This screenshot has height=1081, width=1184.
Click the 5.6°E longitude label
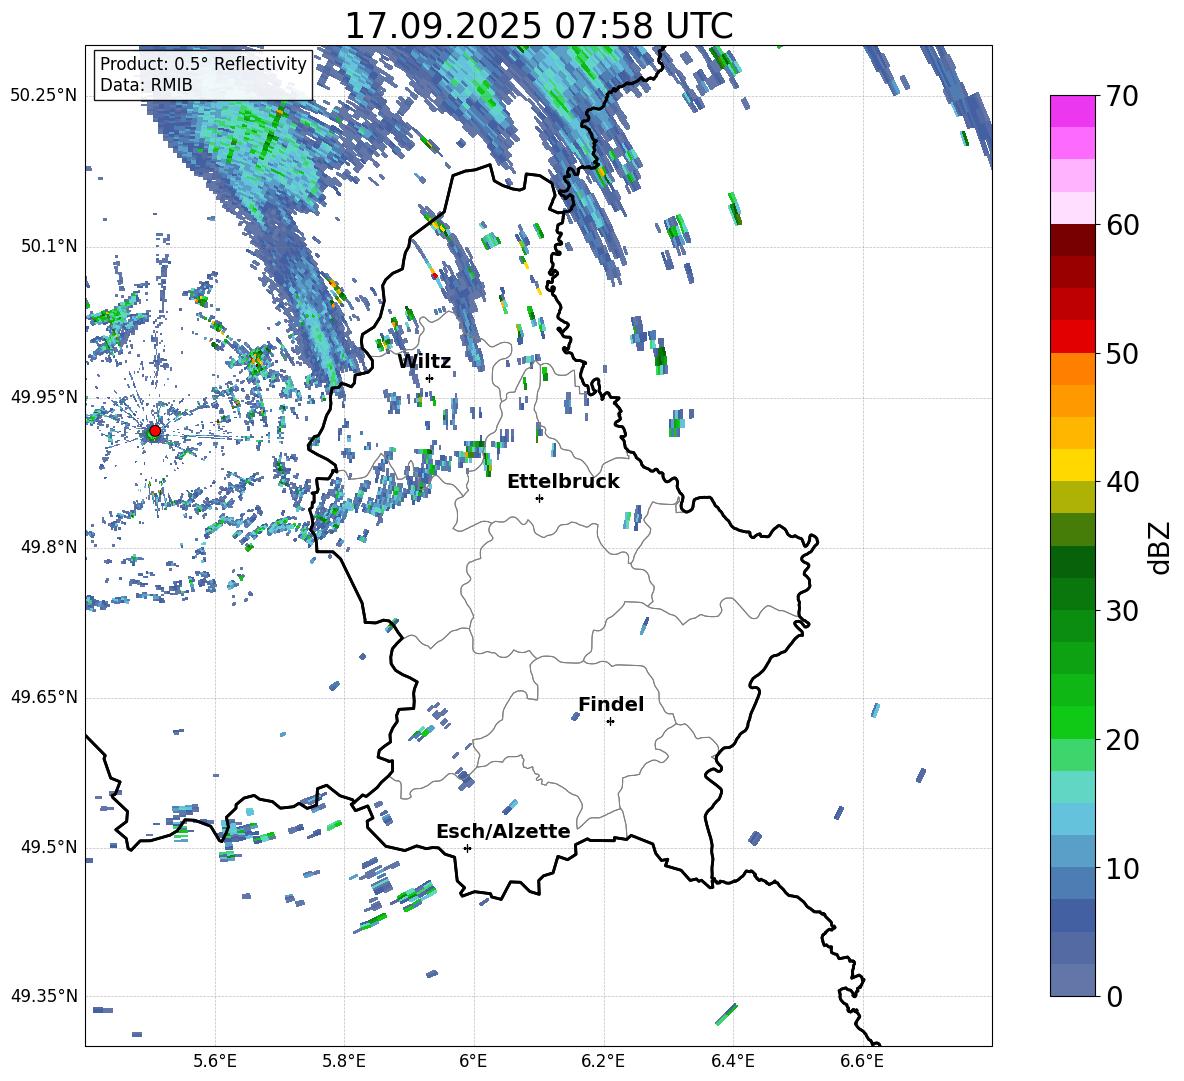pyautogui.click(x=215, y=1061)
